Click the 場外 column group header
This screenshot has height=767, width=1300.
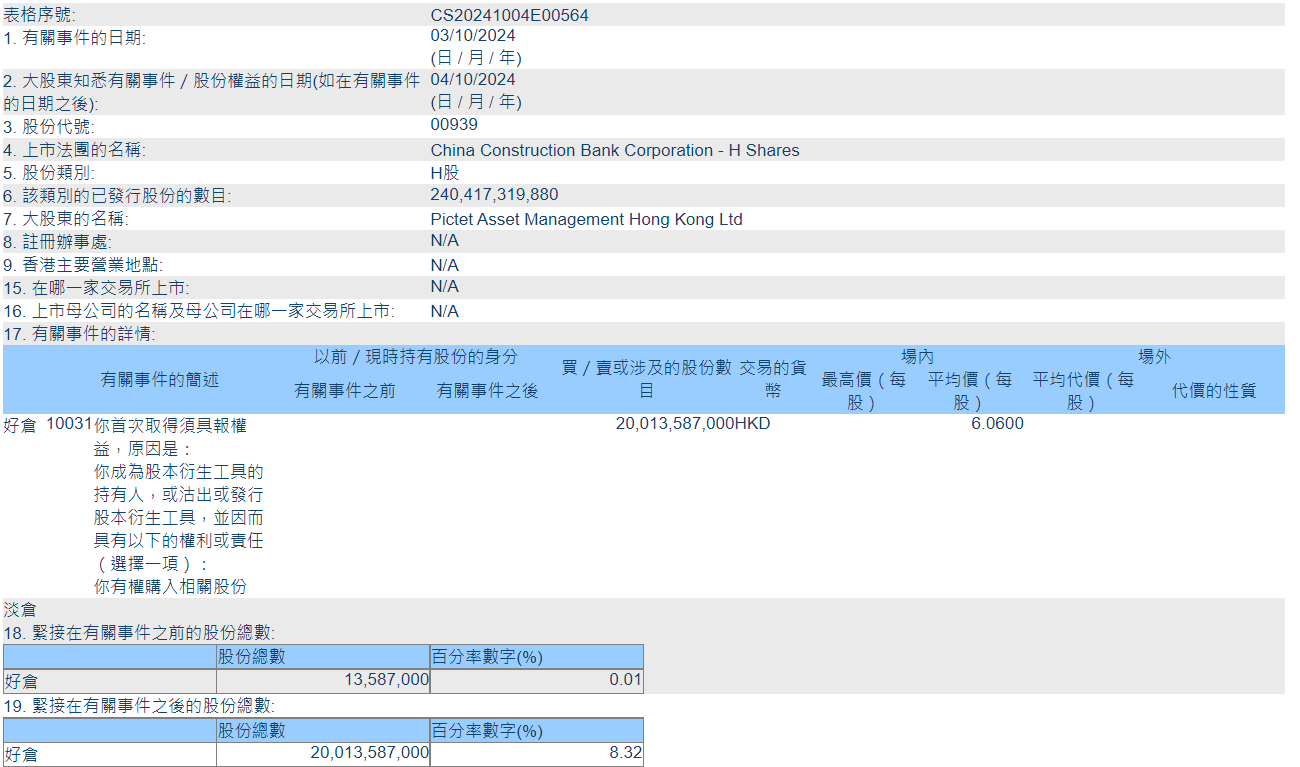tap(1154, 357)
